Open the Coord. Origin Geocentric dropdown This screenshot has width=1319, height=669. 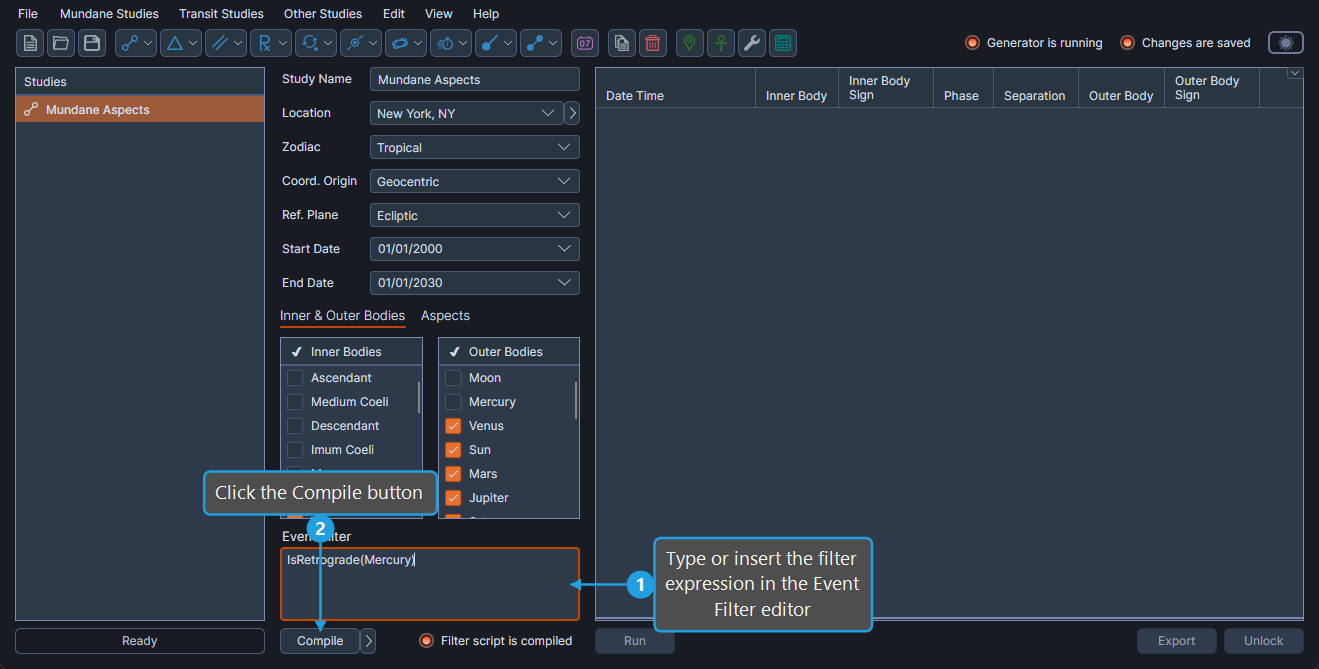click(x=475, y=181)
